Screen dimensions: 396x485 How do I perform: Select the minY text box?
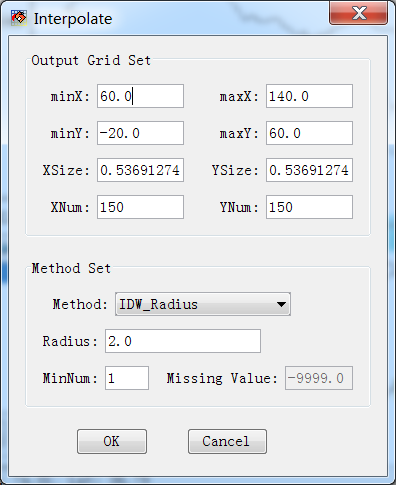tap(140, 133)
